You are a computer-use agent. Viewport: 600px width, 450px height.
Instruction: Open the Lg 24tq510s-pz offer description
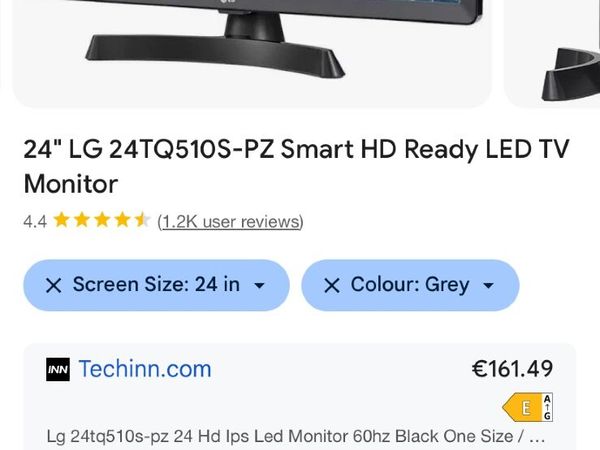[x=296, y=437]
